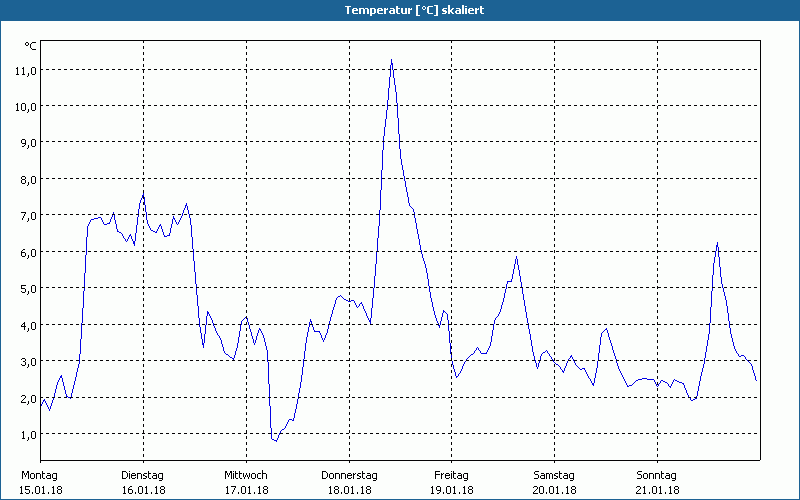Viewport: 800px width, 500px height.
Task: Click the 'Freitag' day label
Action: click(x=451, y=475)
